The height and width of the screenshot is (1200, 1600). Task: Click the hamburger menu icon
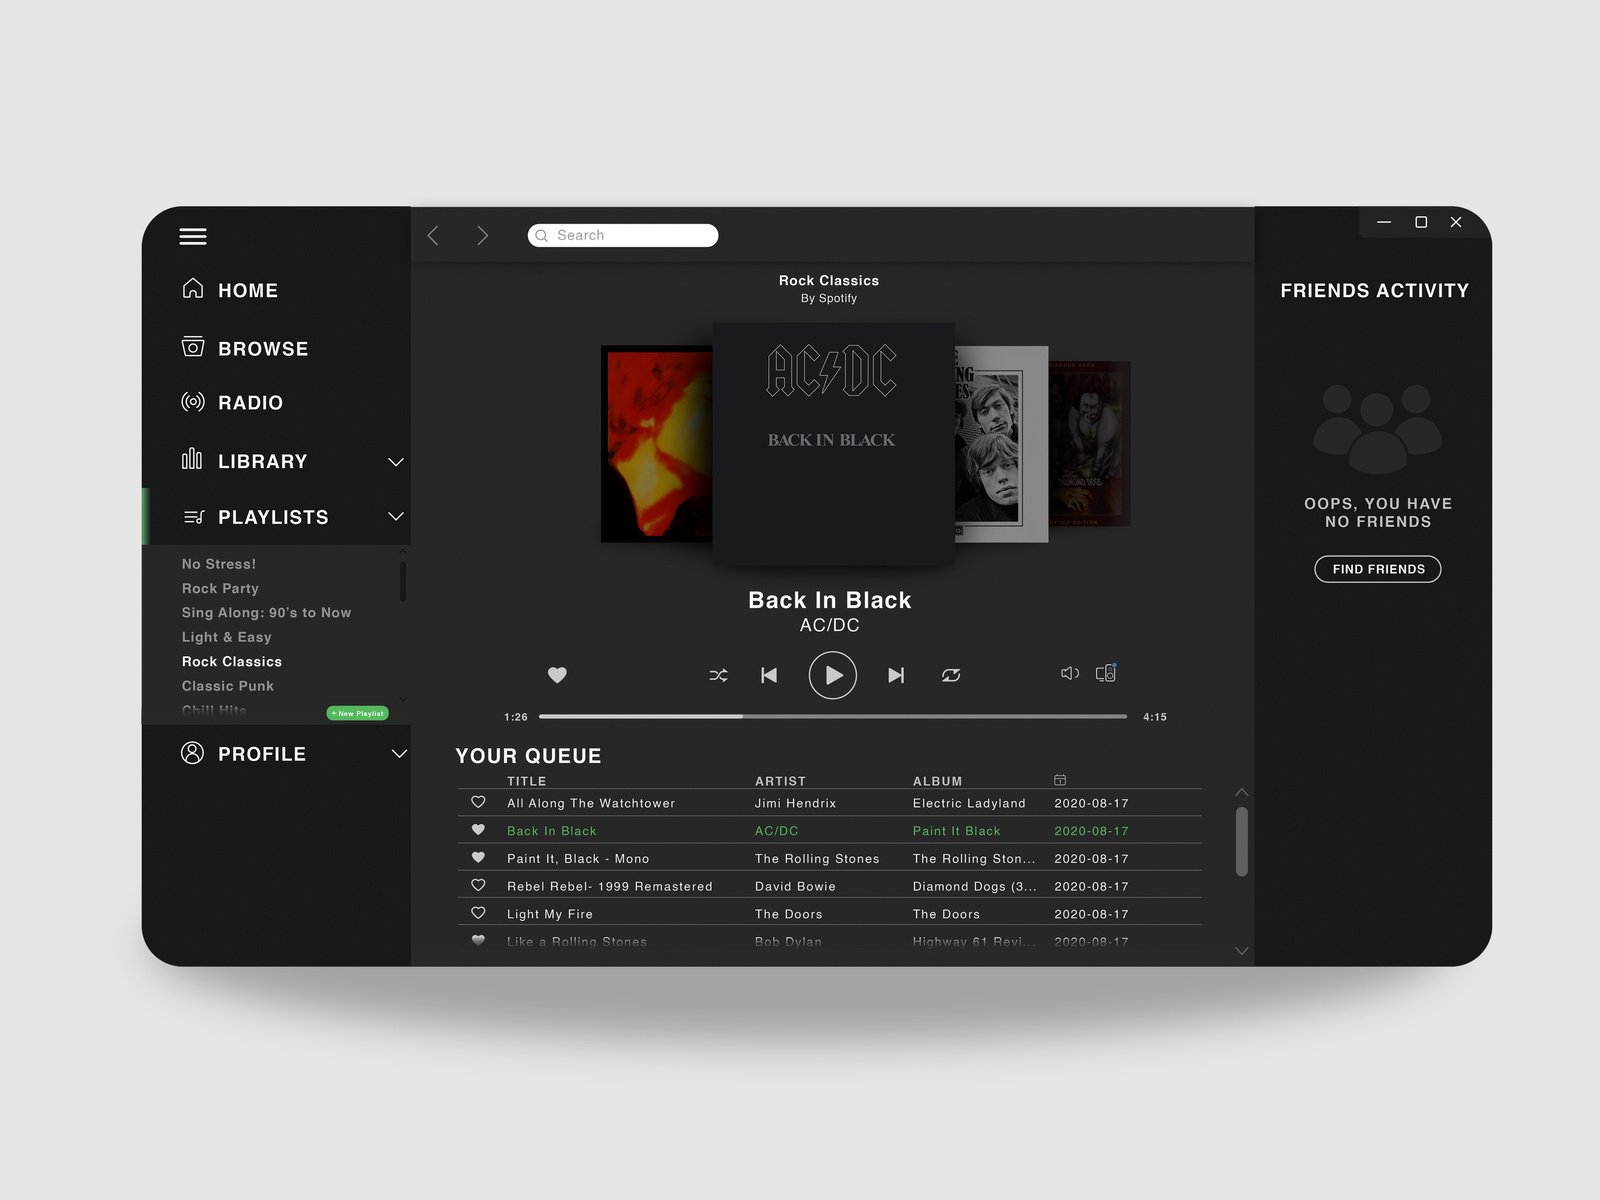coord(193,236)
